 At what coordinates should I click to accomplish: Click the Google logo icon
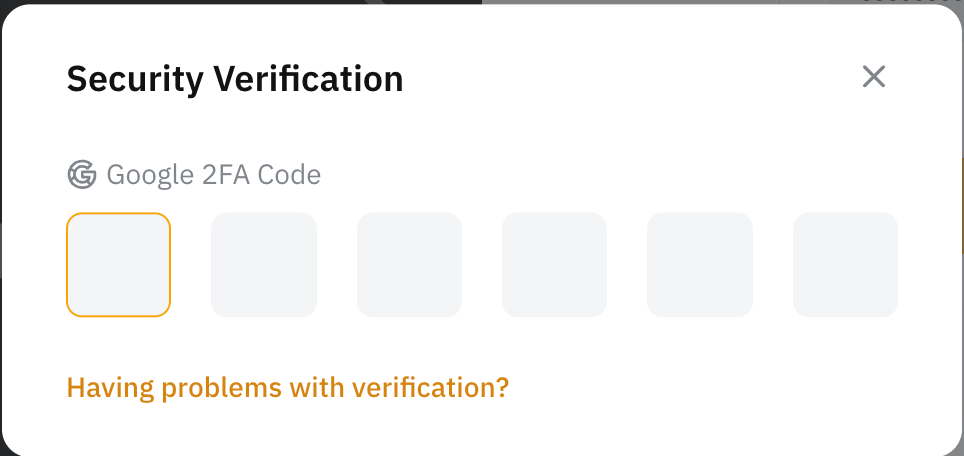81,175
